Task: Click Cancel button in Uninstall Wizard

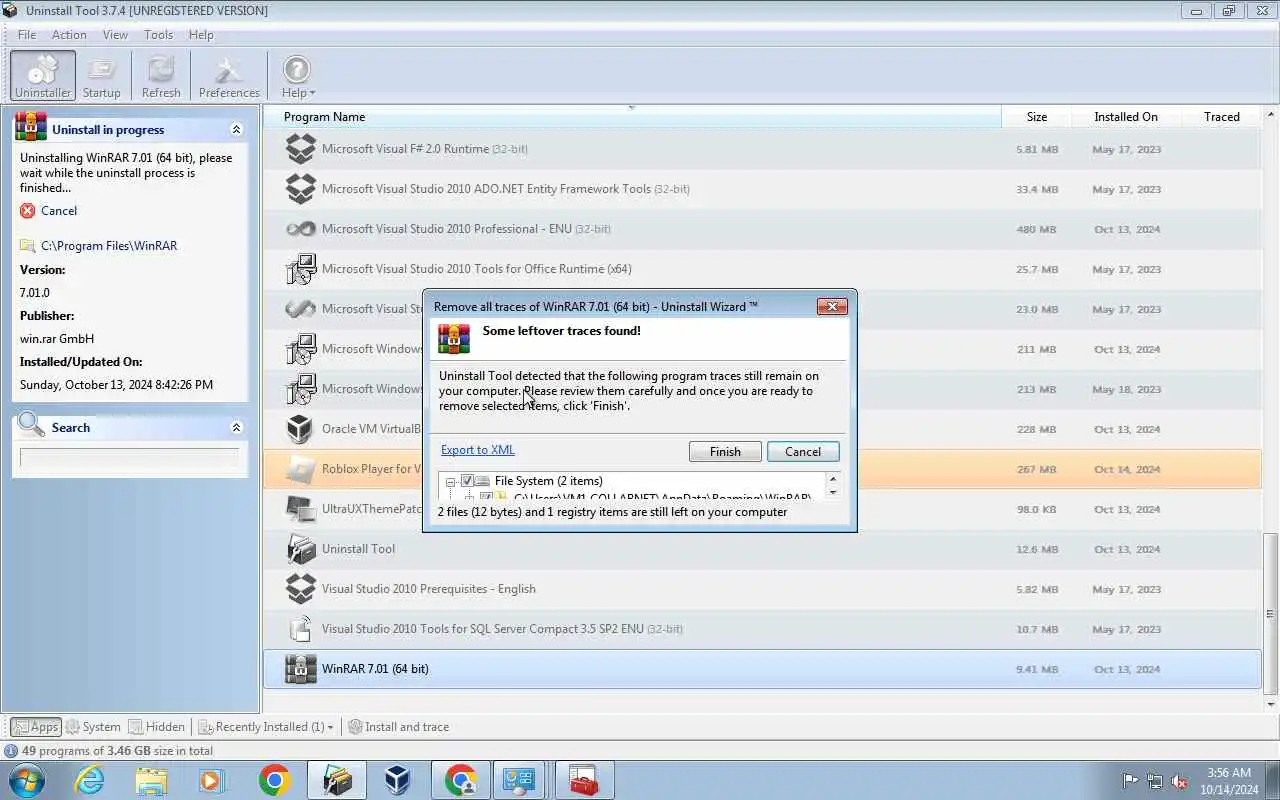Action: pos(803,452)
